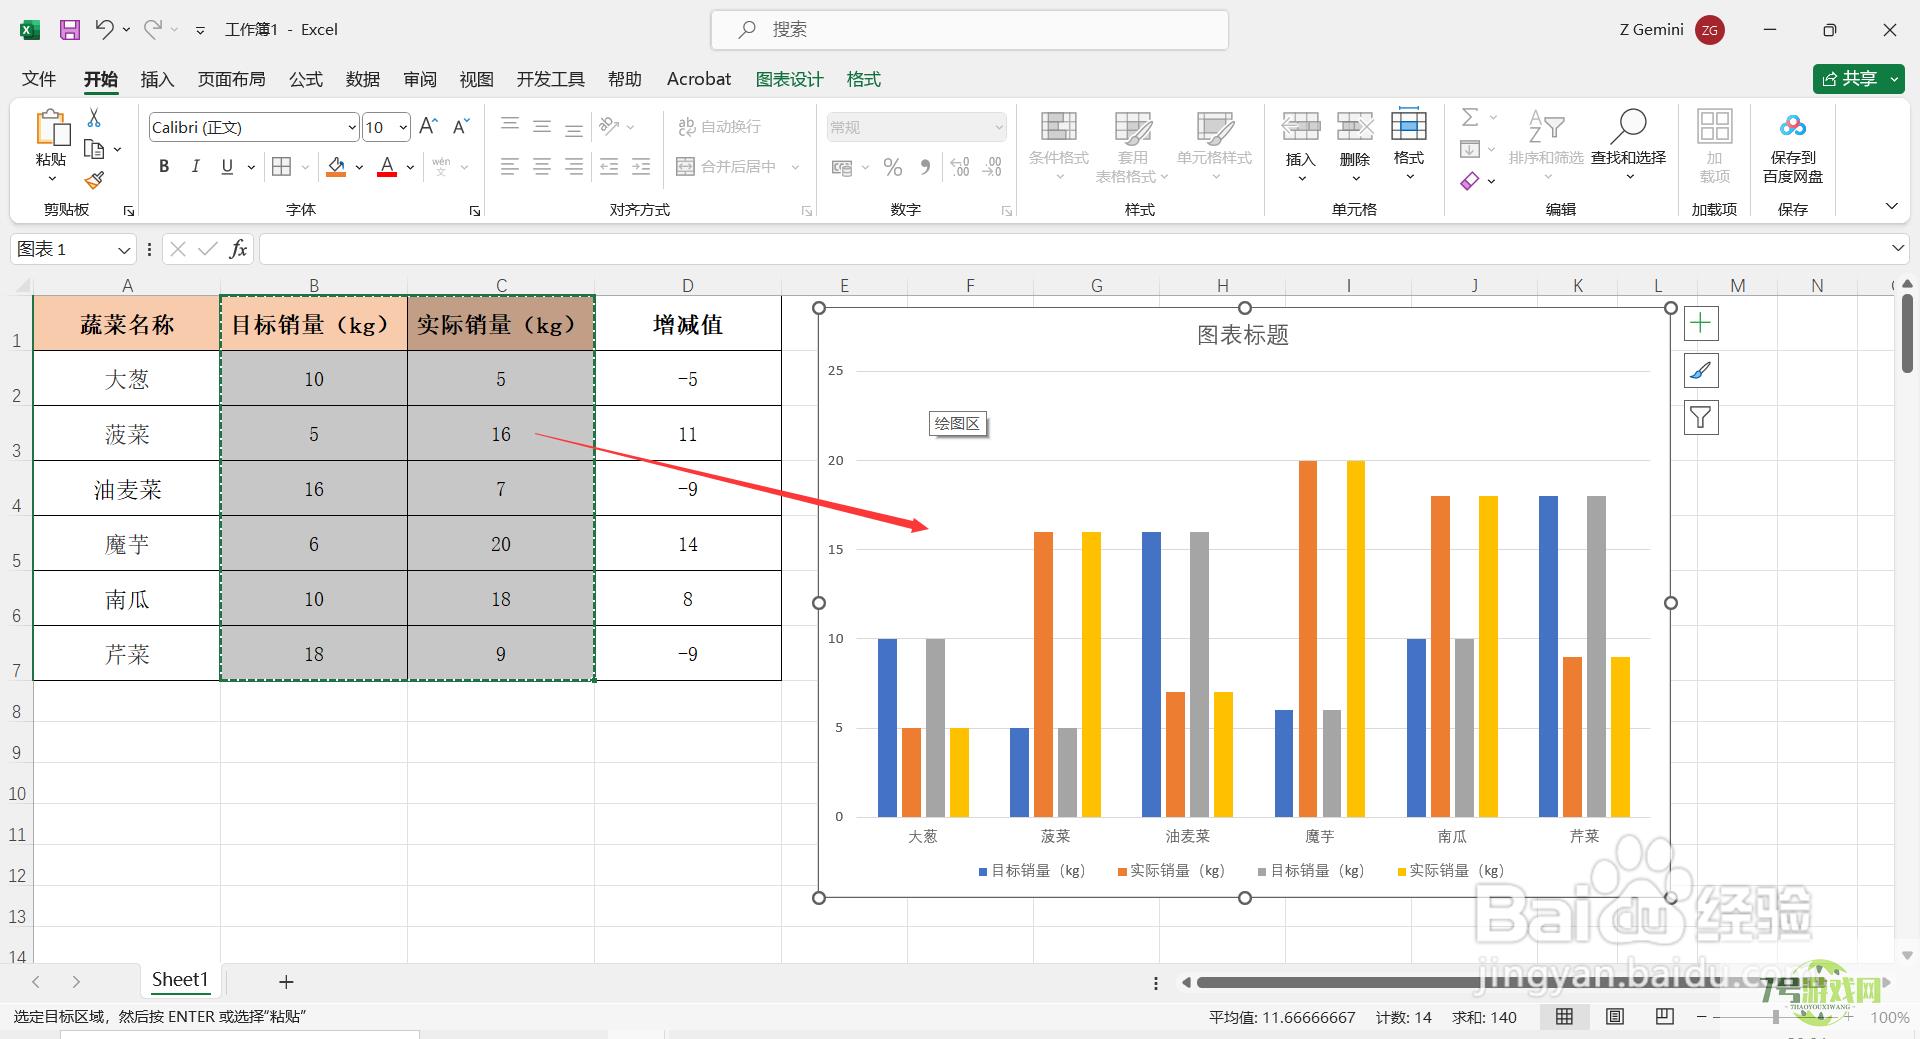The image size is (1920, 1039).
Task: Switch to Page Layout view icon
Action: point(1614,1017)
